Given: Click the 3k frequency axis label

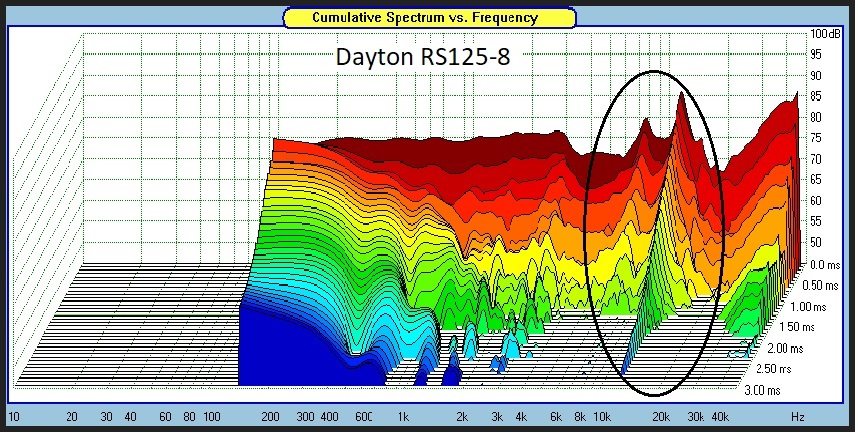Looking at the screenshot, I should [x=497, y=417].
